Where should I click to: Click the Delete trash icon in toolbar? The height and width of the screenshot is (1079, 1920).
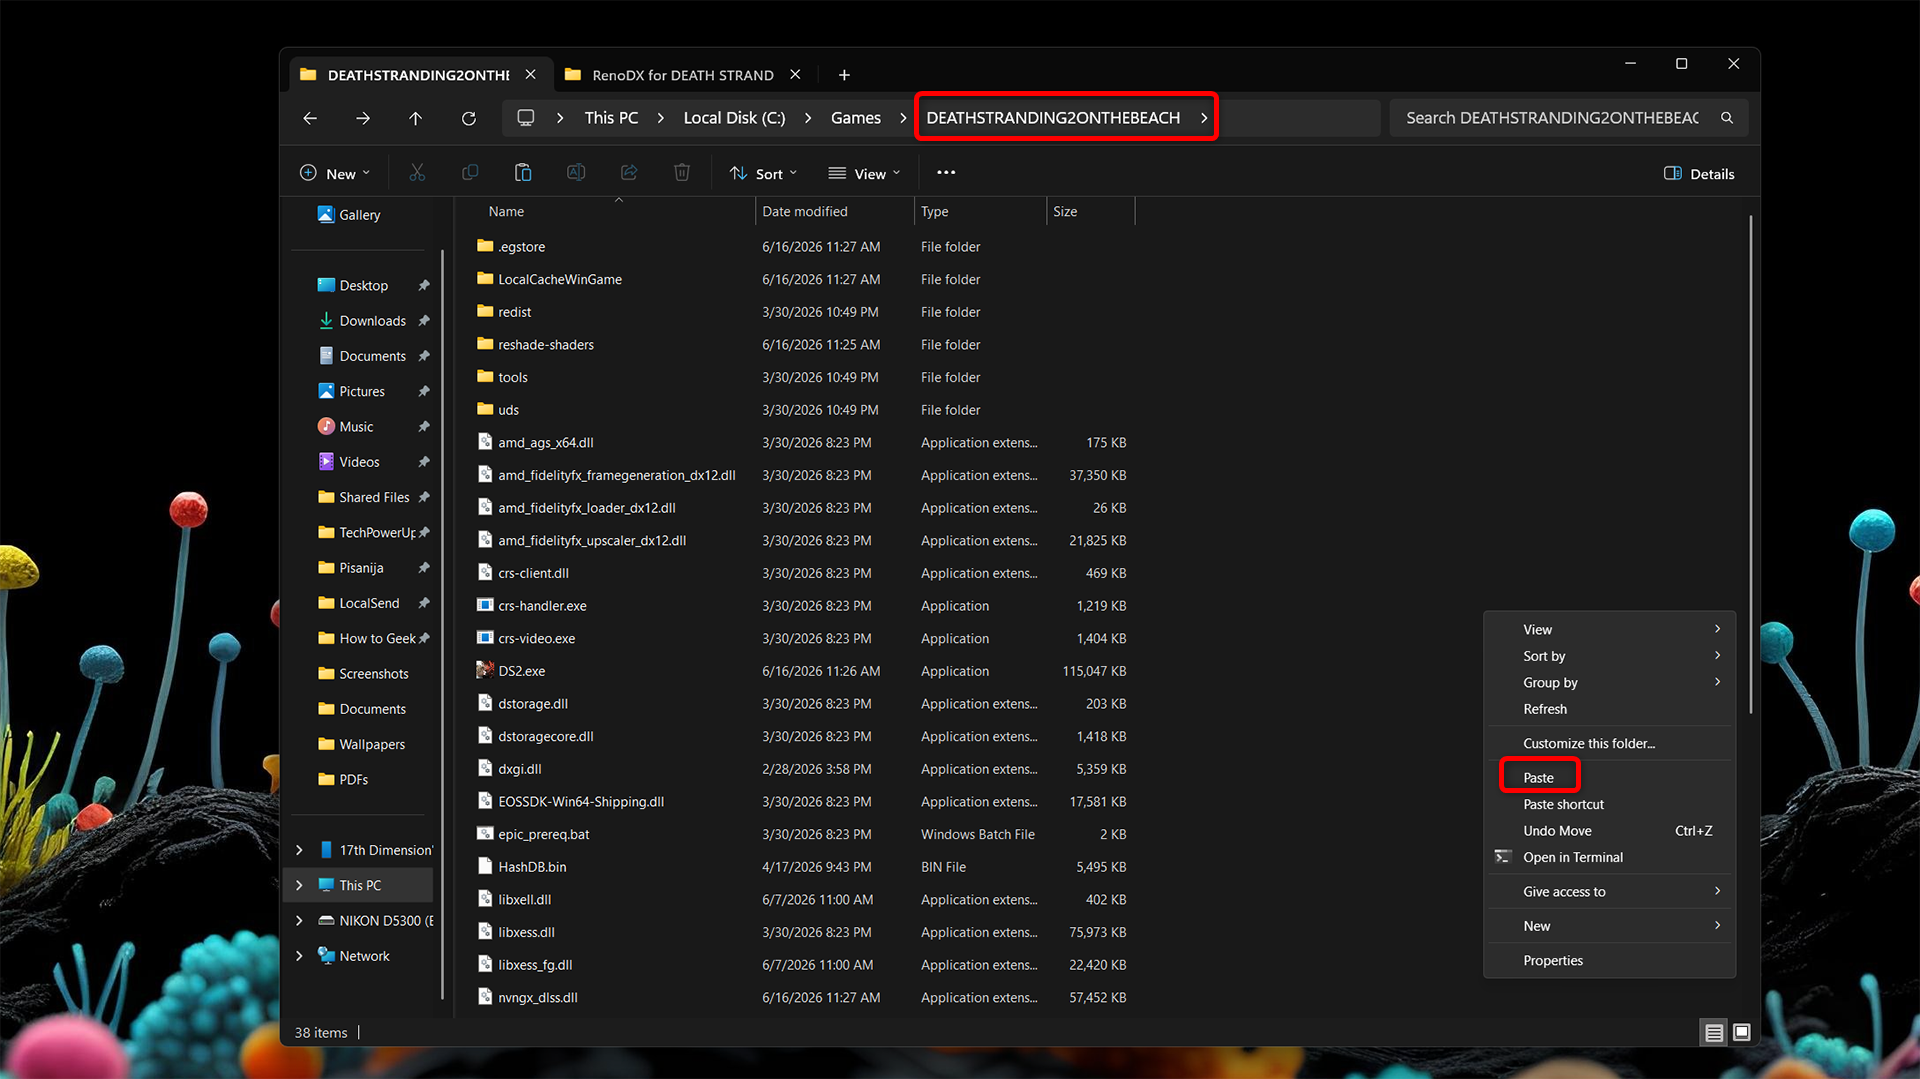(x=682, y=173)
